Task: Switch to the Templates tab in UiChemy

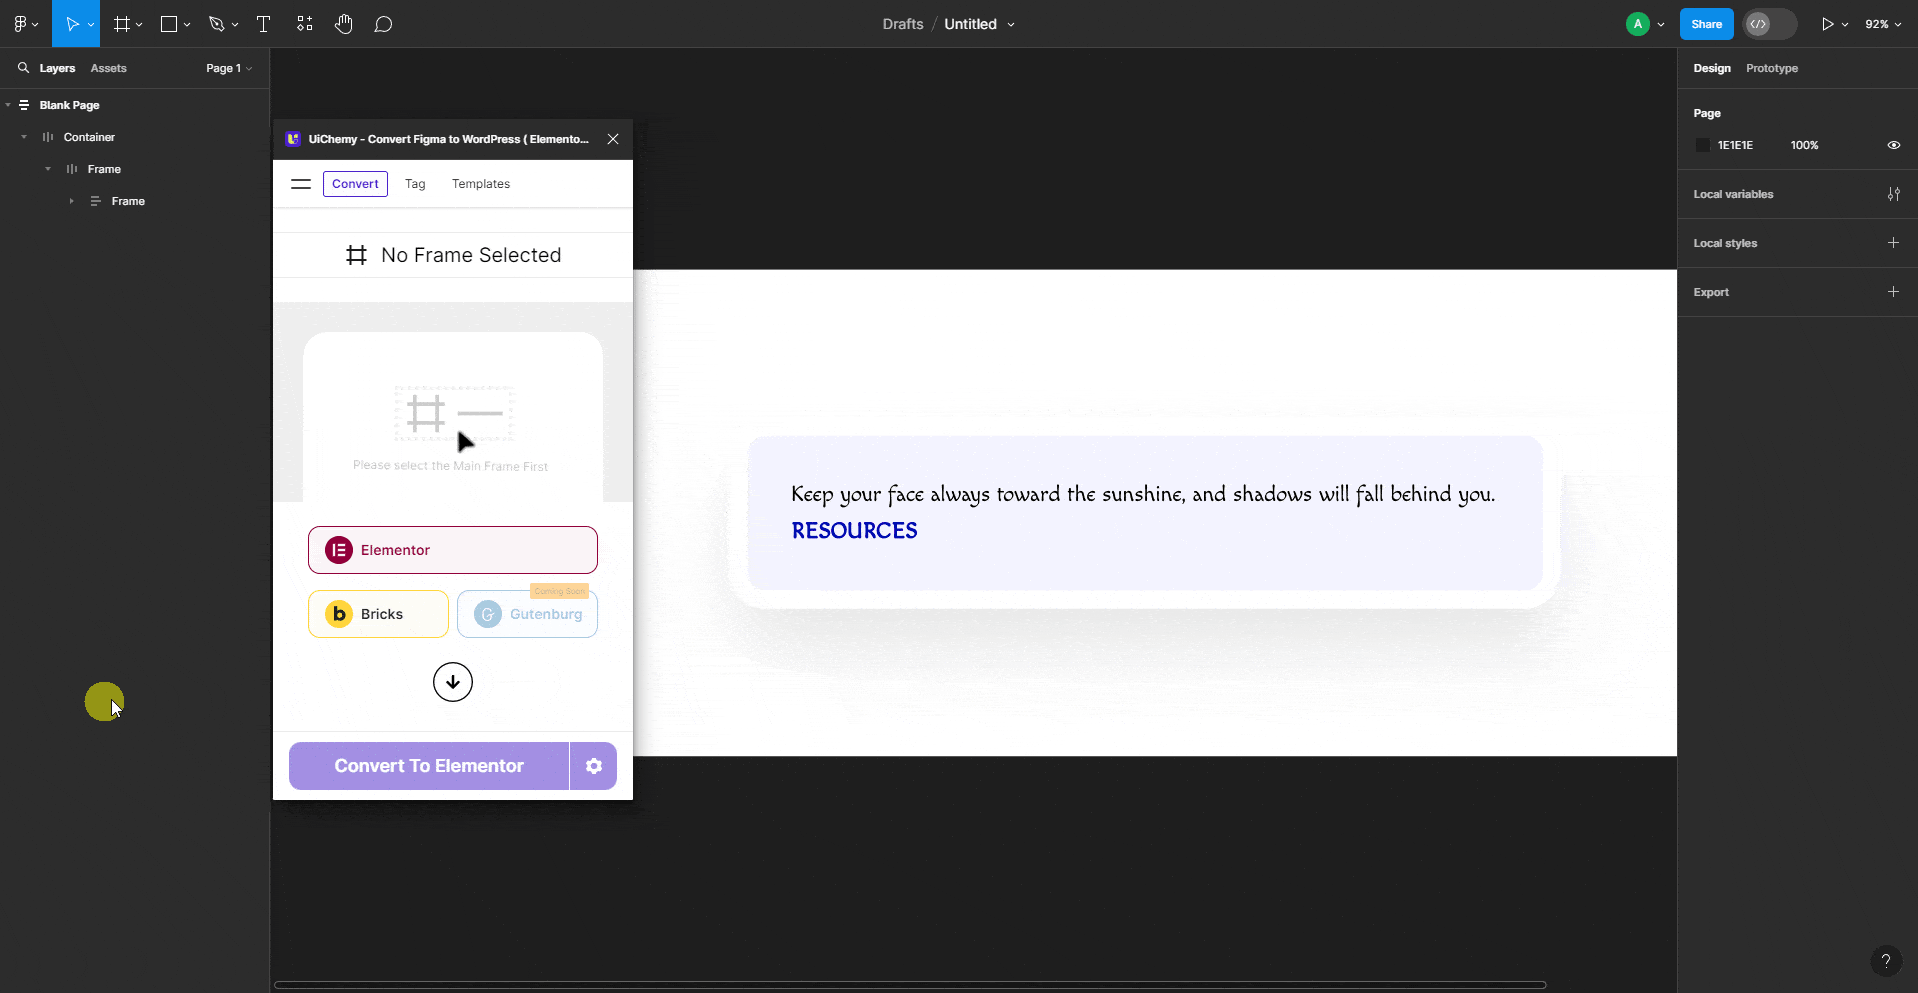Action: pos(481,183)
